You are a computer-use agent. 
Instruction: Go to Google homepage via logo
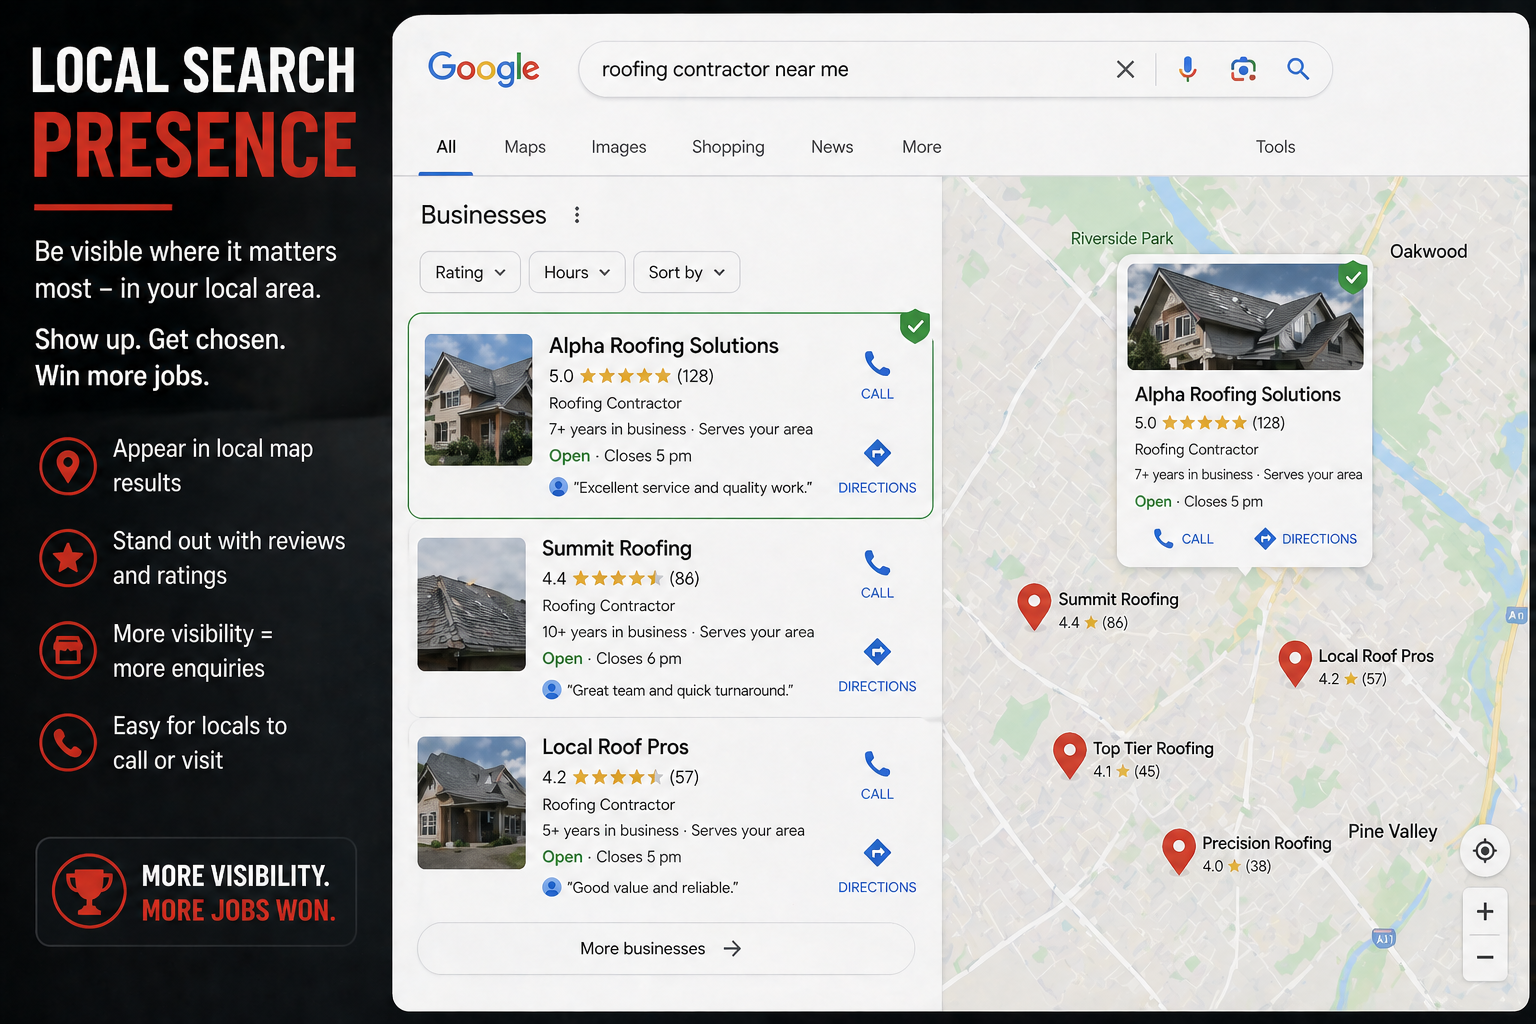(x=483, y=69)
